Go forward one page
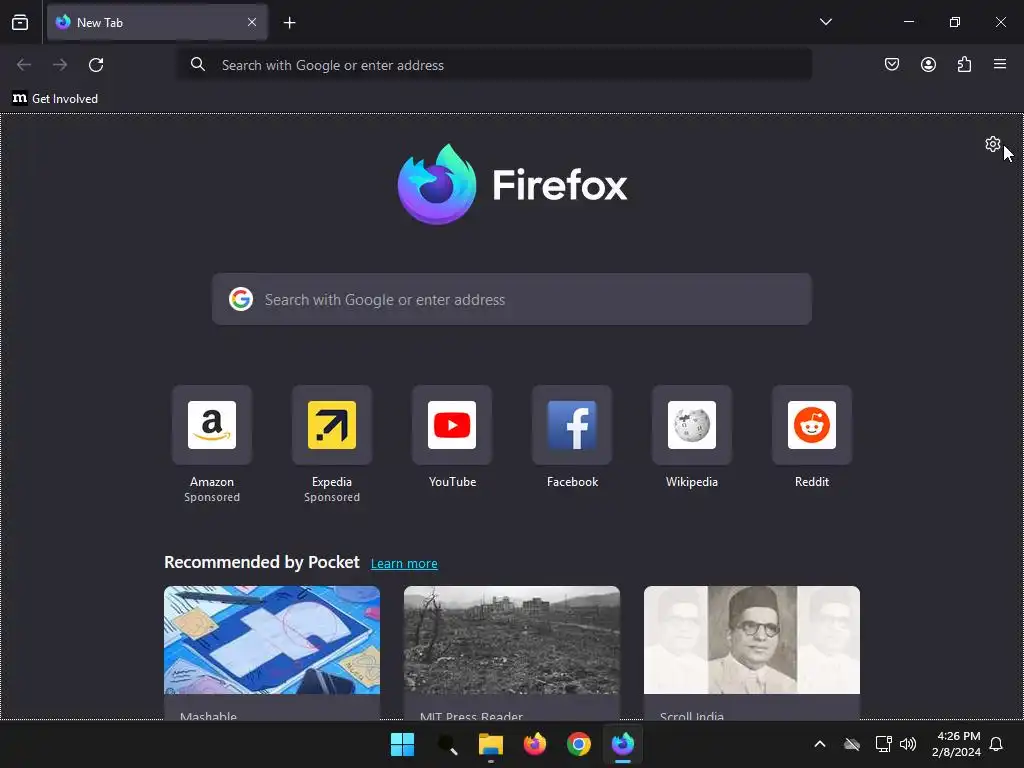 (60, 65)
